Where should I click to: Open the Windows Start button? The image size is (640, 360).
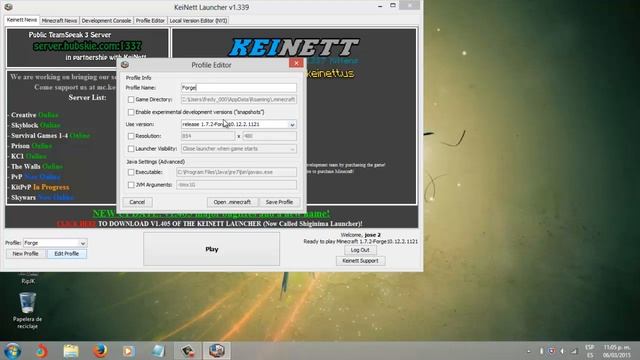12,351
